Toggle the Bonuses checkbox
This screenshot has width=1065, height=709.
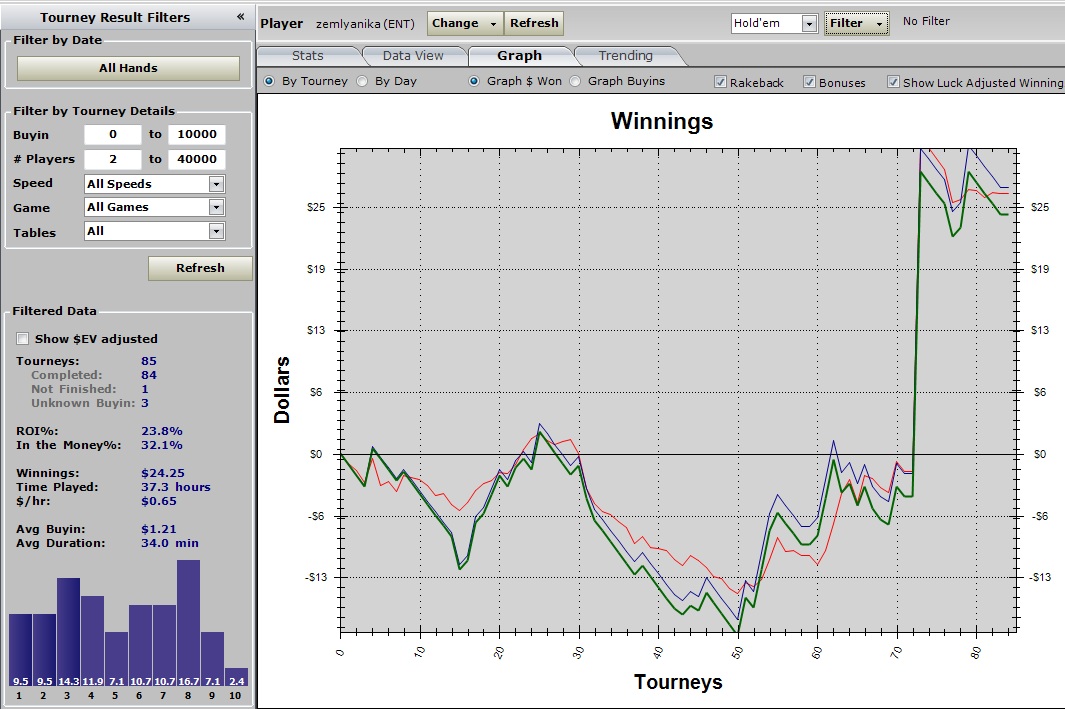point(810,83)
